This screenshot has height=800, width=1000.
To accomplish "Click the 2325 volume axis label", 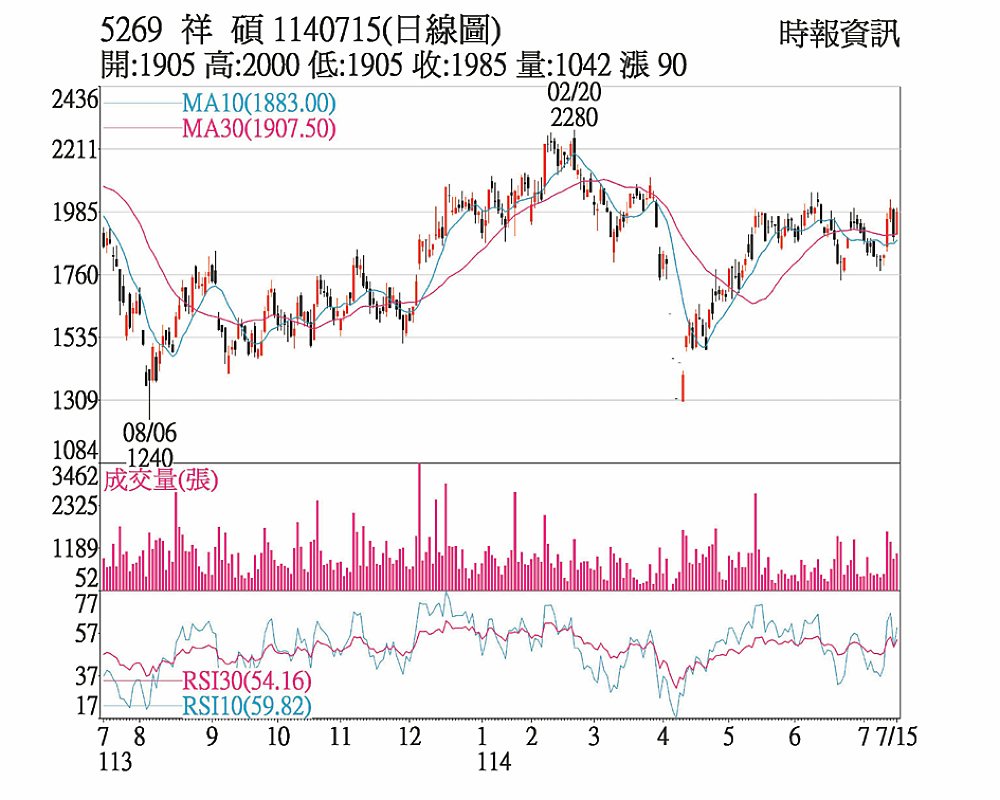I will pyautogui.click(x=75, y=507).
